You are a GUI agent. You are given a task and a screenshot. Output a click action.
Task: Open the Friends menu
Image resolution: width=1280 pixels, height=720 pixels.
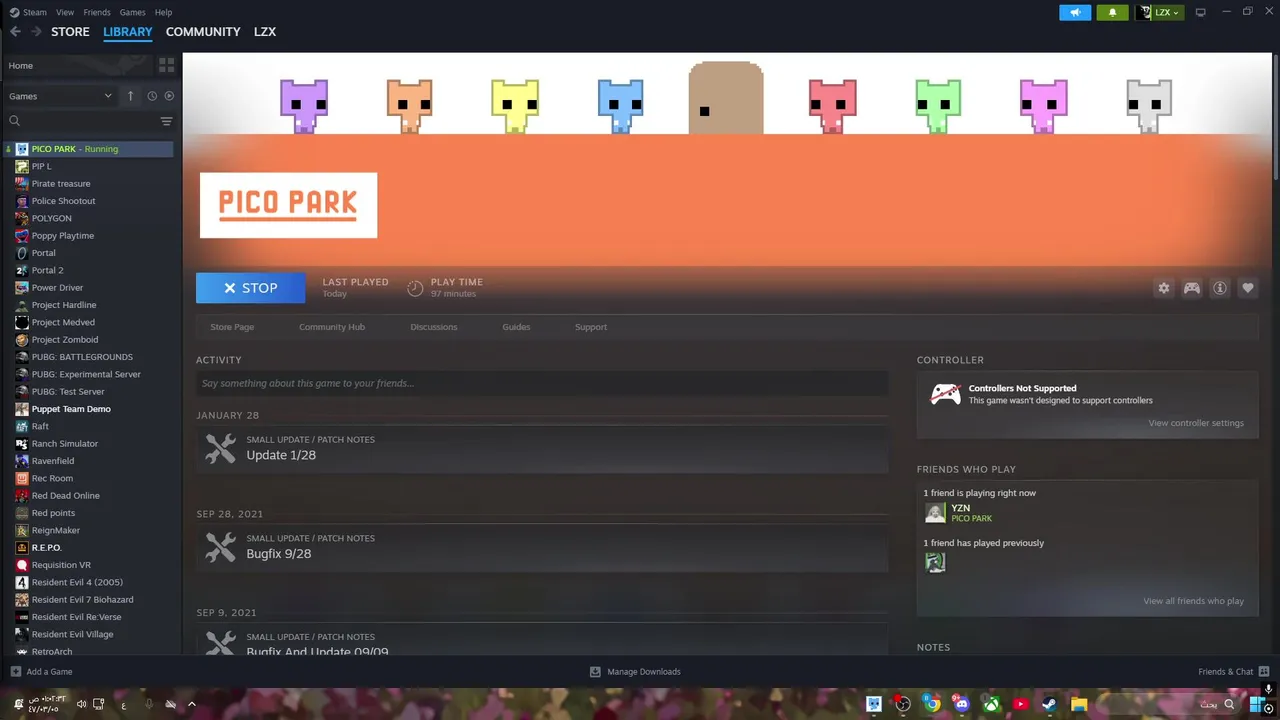pos(97,12)
